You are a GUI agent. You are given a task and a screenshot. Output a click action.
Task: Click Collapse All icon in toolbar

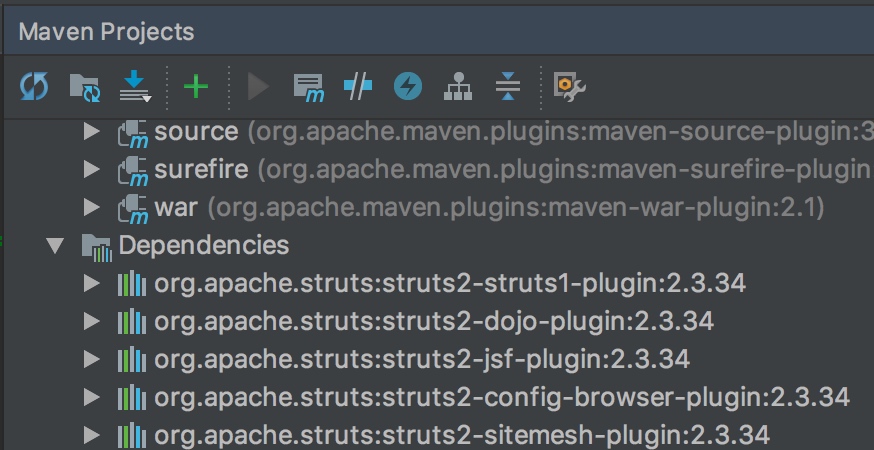(x=508, y=87)
